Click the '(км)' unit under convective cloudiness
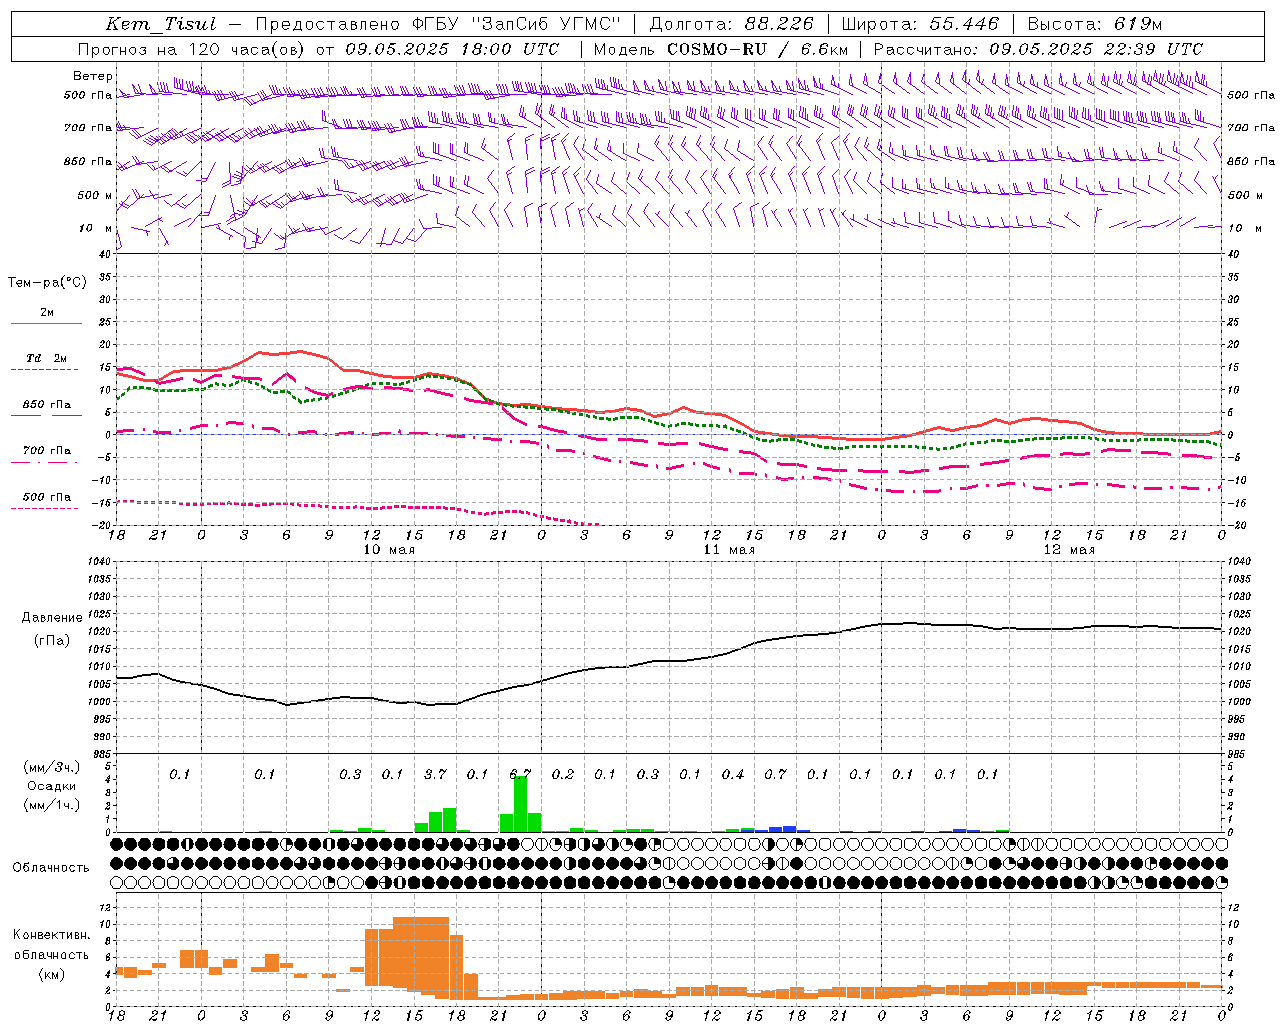Viewport: 1280px width, 1024px height. (51, 974)
